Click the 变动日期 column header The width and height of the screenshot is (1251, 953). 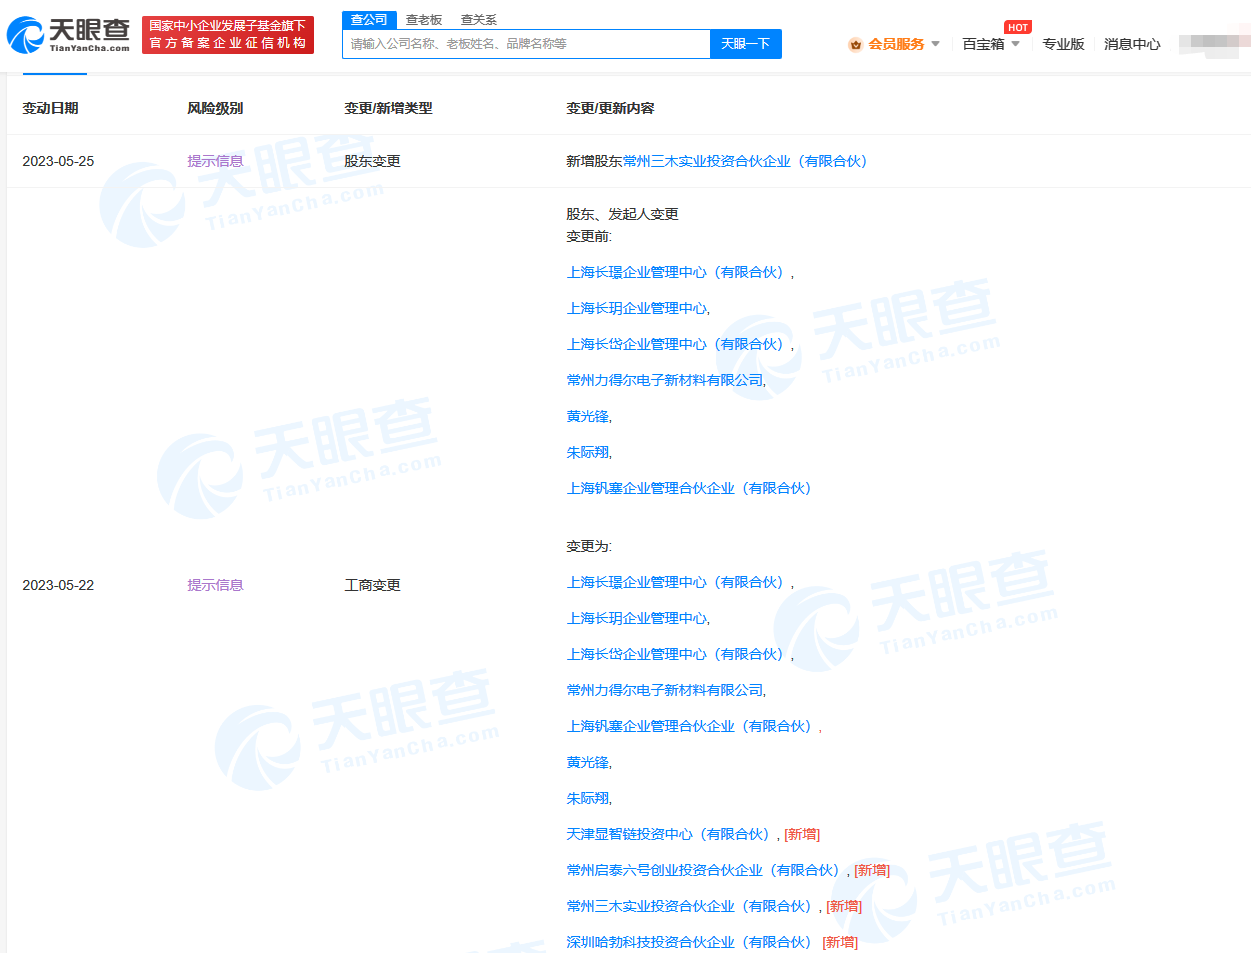point(50,108)
